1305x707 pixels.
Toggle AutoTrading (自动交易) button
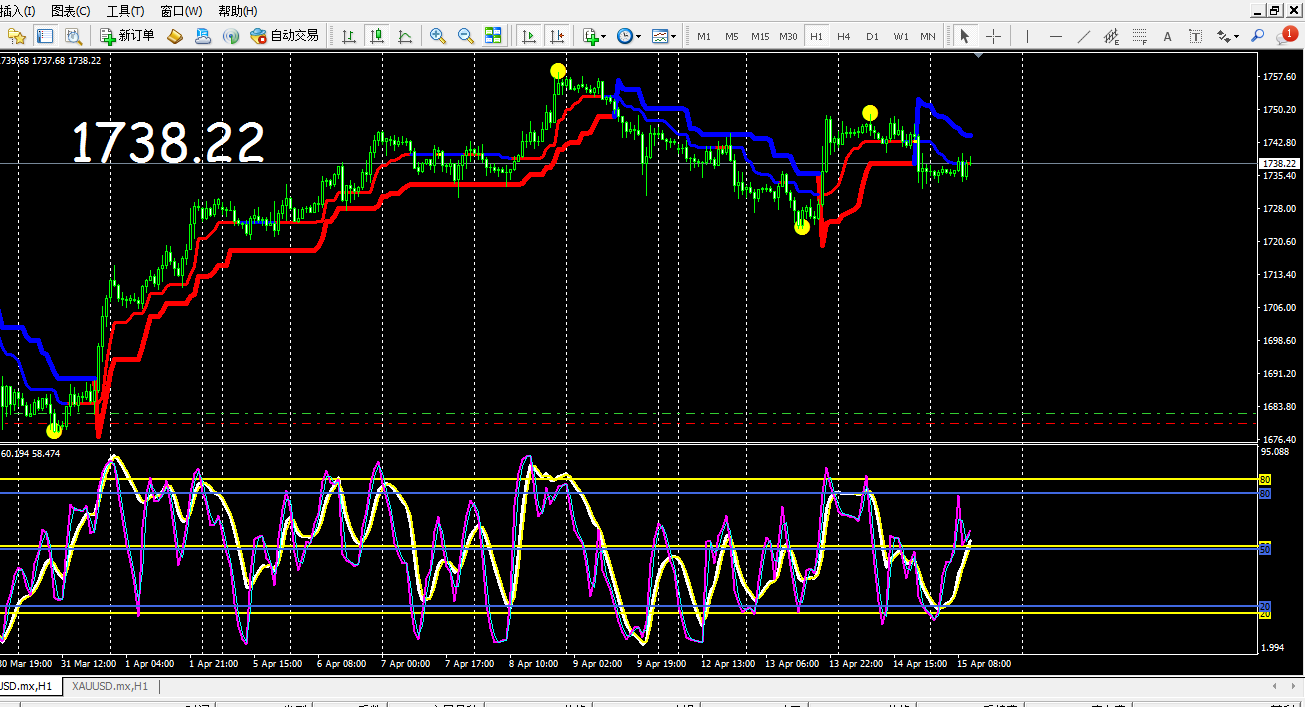[x=284, y=36]
